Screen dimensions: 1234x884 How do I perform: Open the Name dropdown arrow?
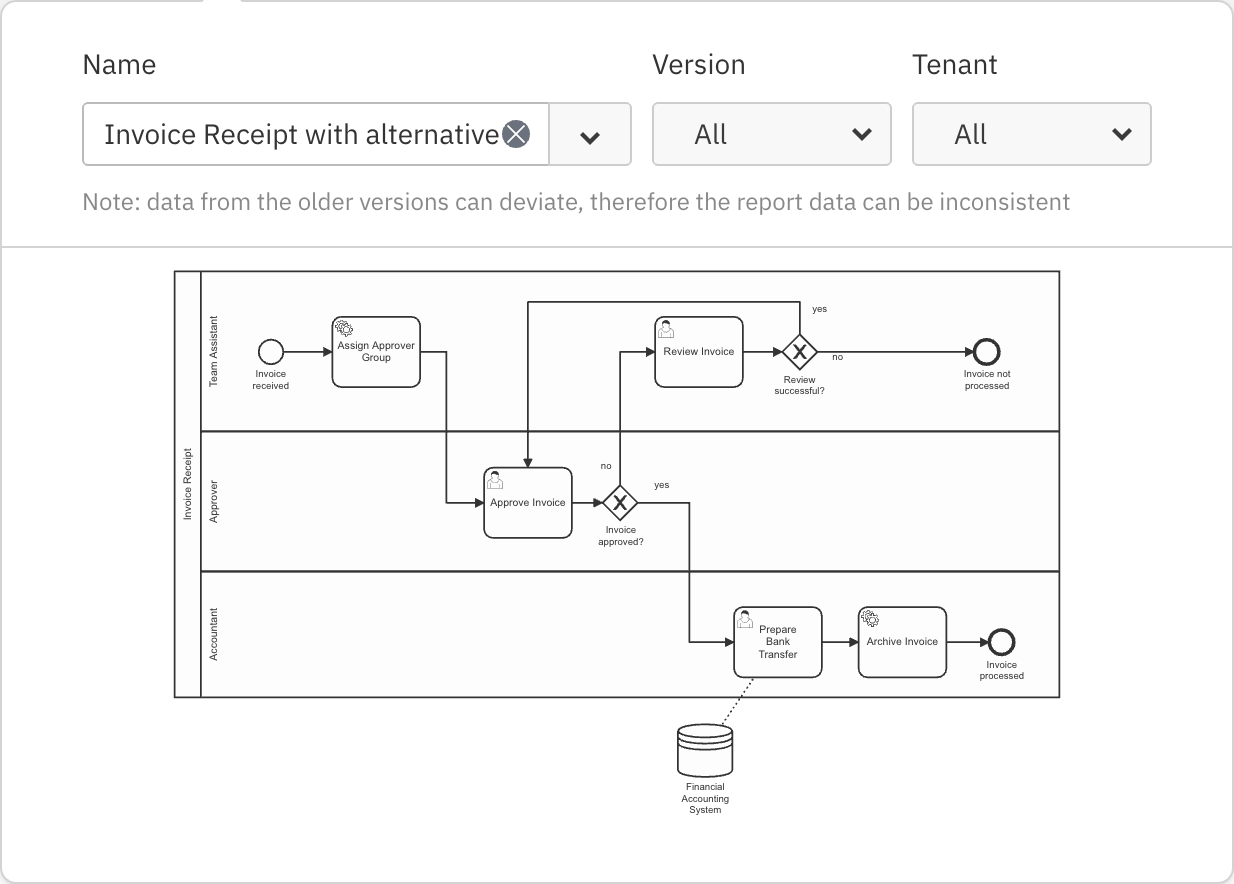pos(590,135)
